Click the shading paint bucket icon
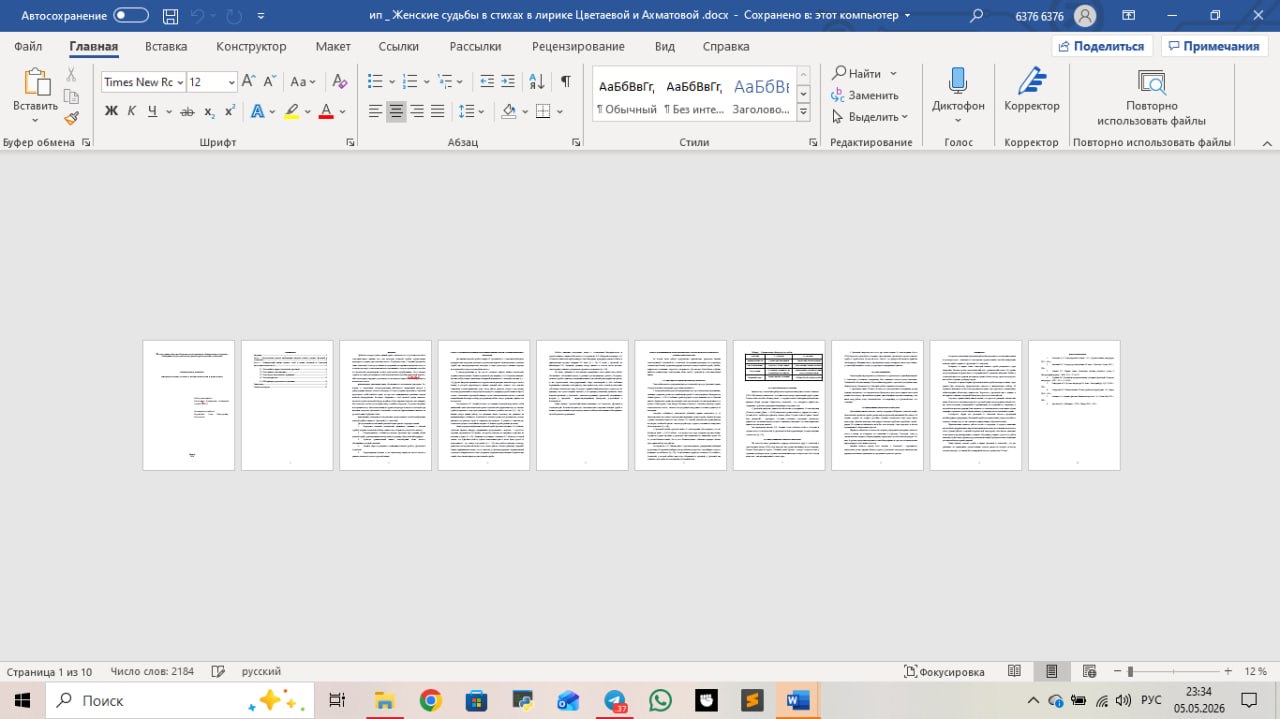Viewport: 1280px width, 719px height. pyautogui.click(x=509, y=111)
